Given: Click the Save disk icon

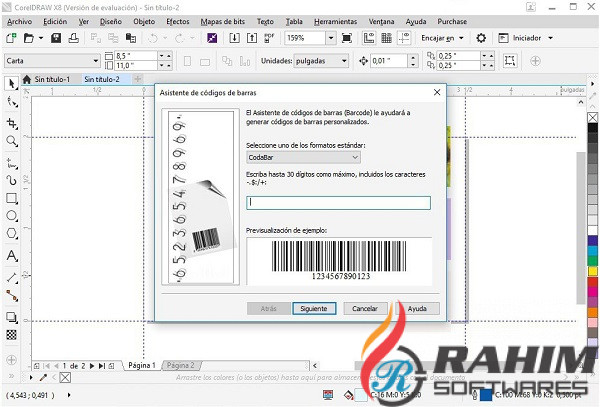Looking at the screenshot, I should [56, 38].
